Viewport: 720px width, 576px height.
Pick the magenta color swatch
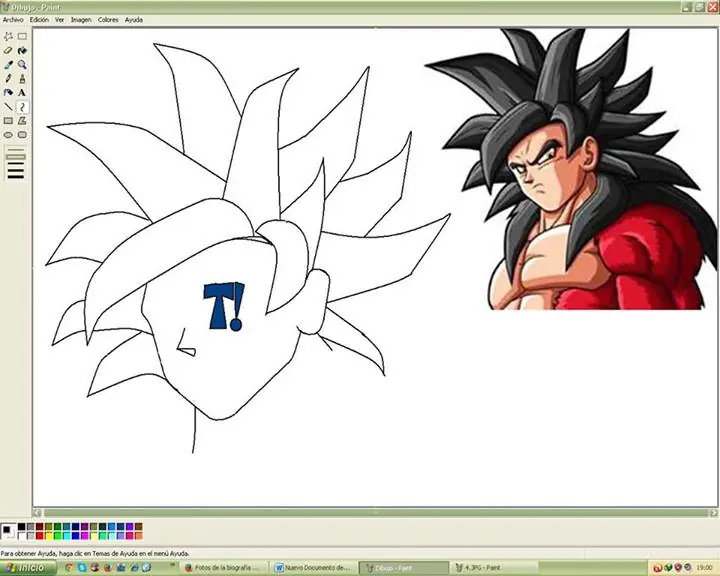coord(84,536)
